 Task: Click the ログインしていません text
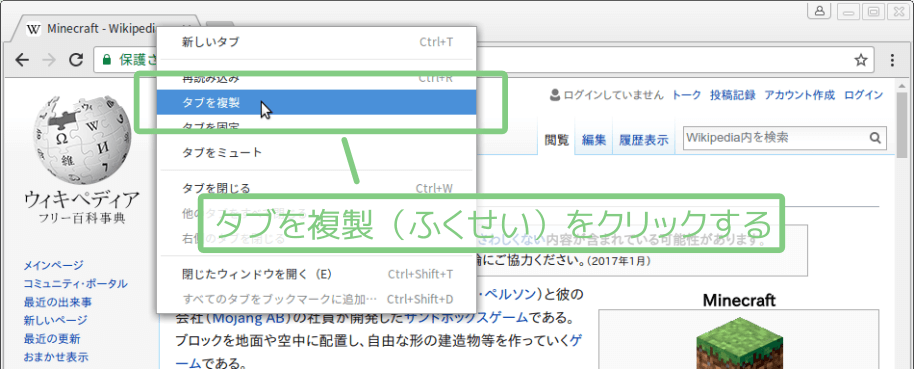(613, 95)
